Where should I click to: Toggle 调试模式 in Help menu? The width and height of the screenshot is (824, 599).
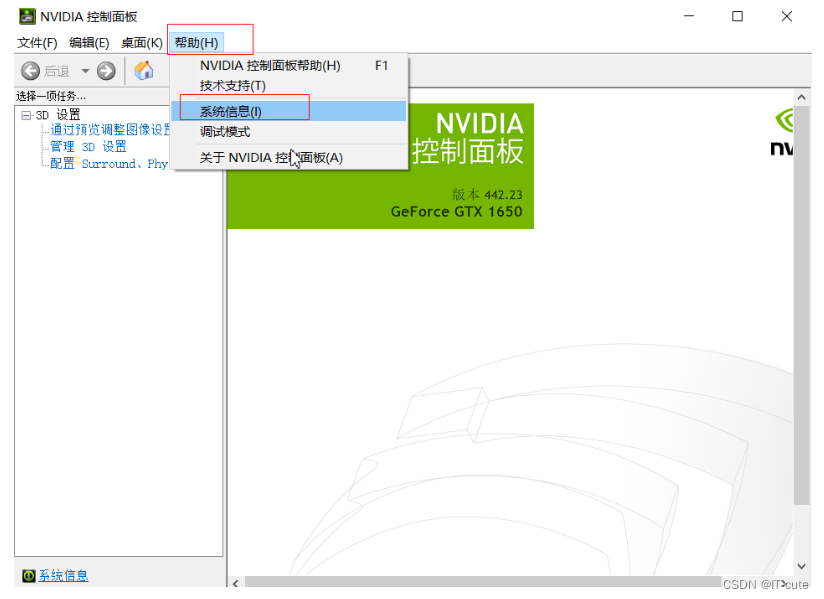click(x=289, y=132)
